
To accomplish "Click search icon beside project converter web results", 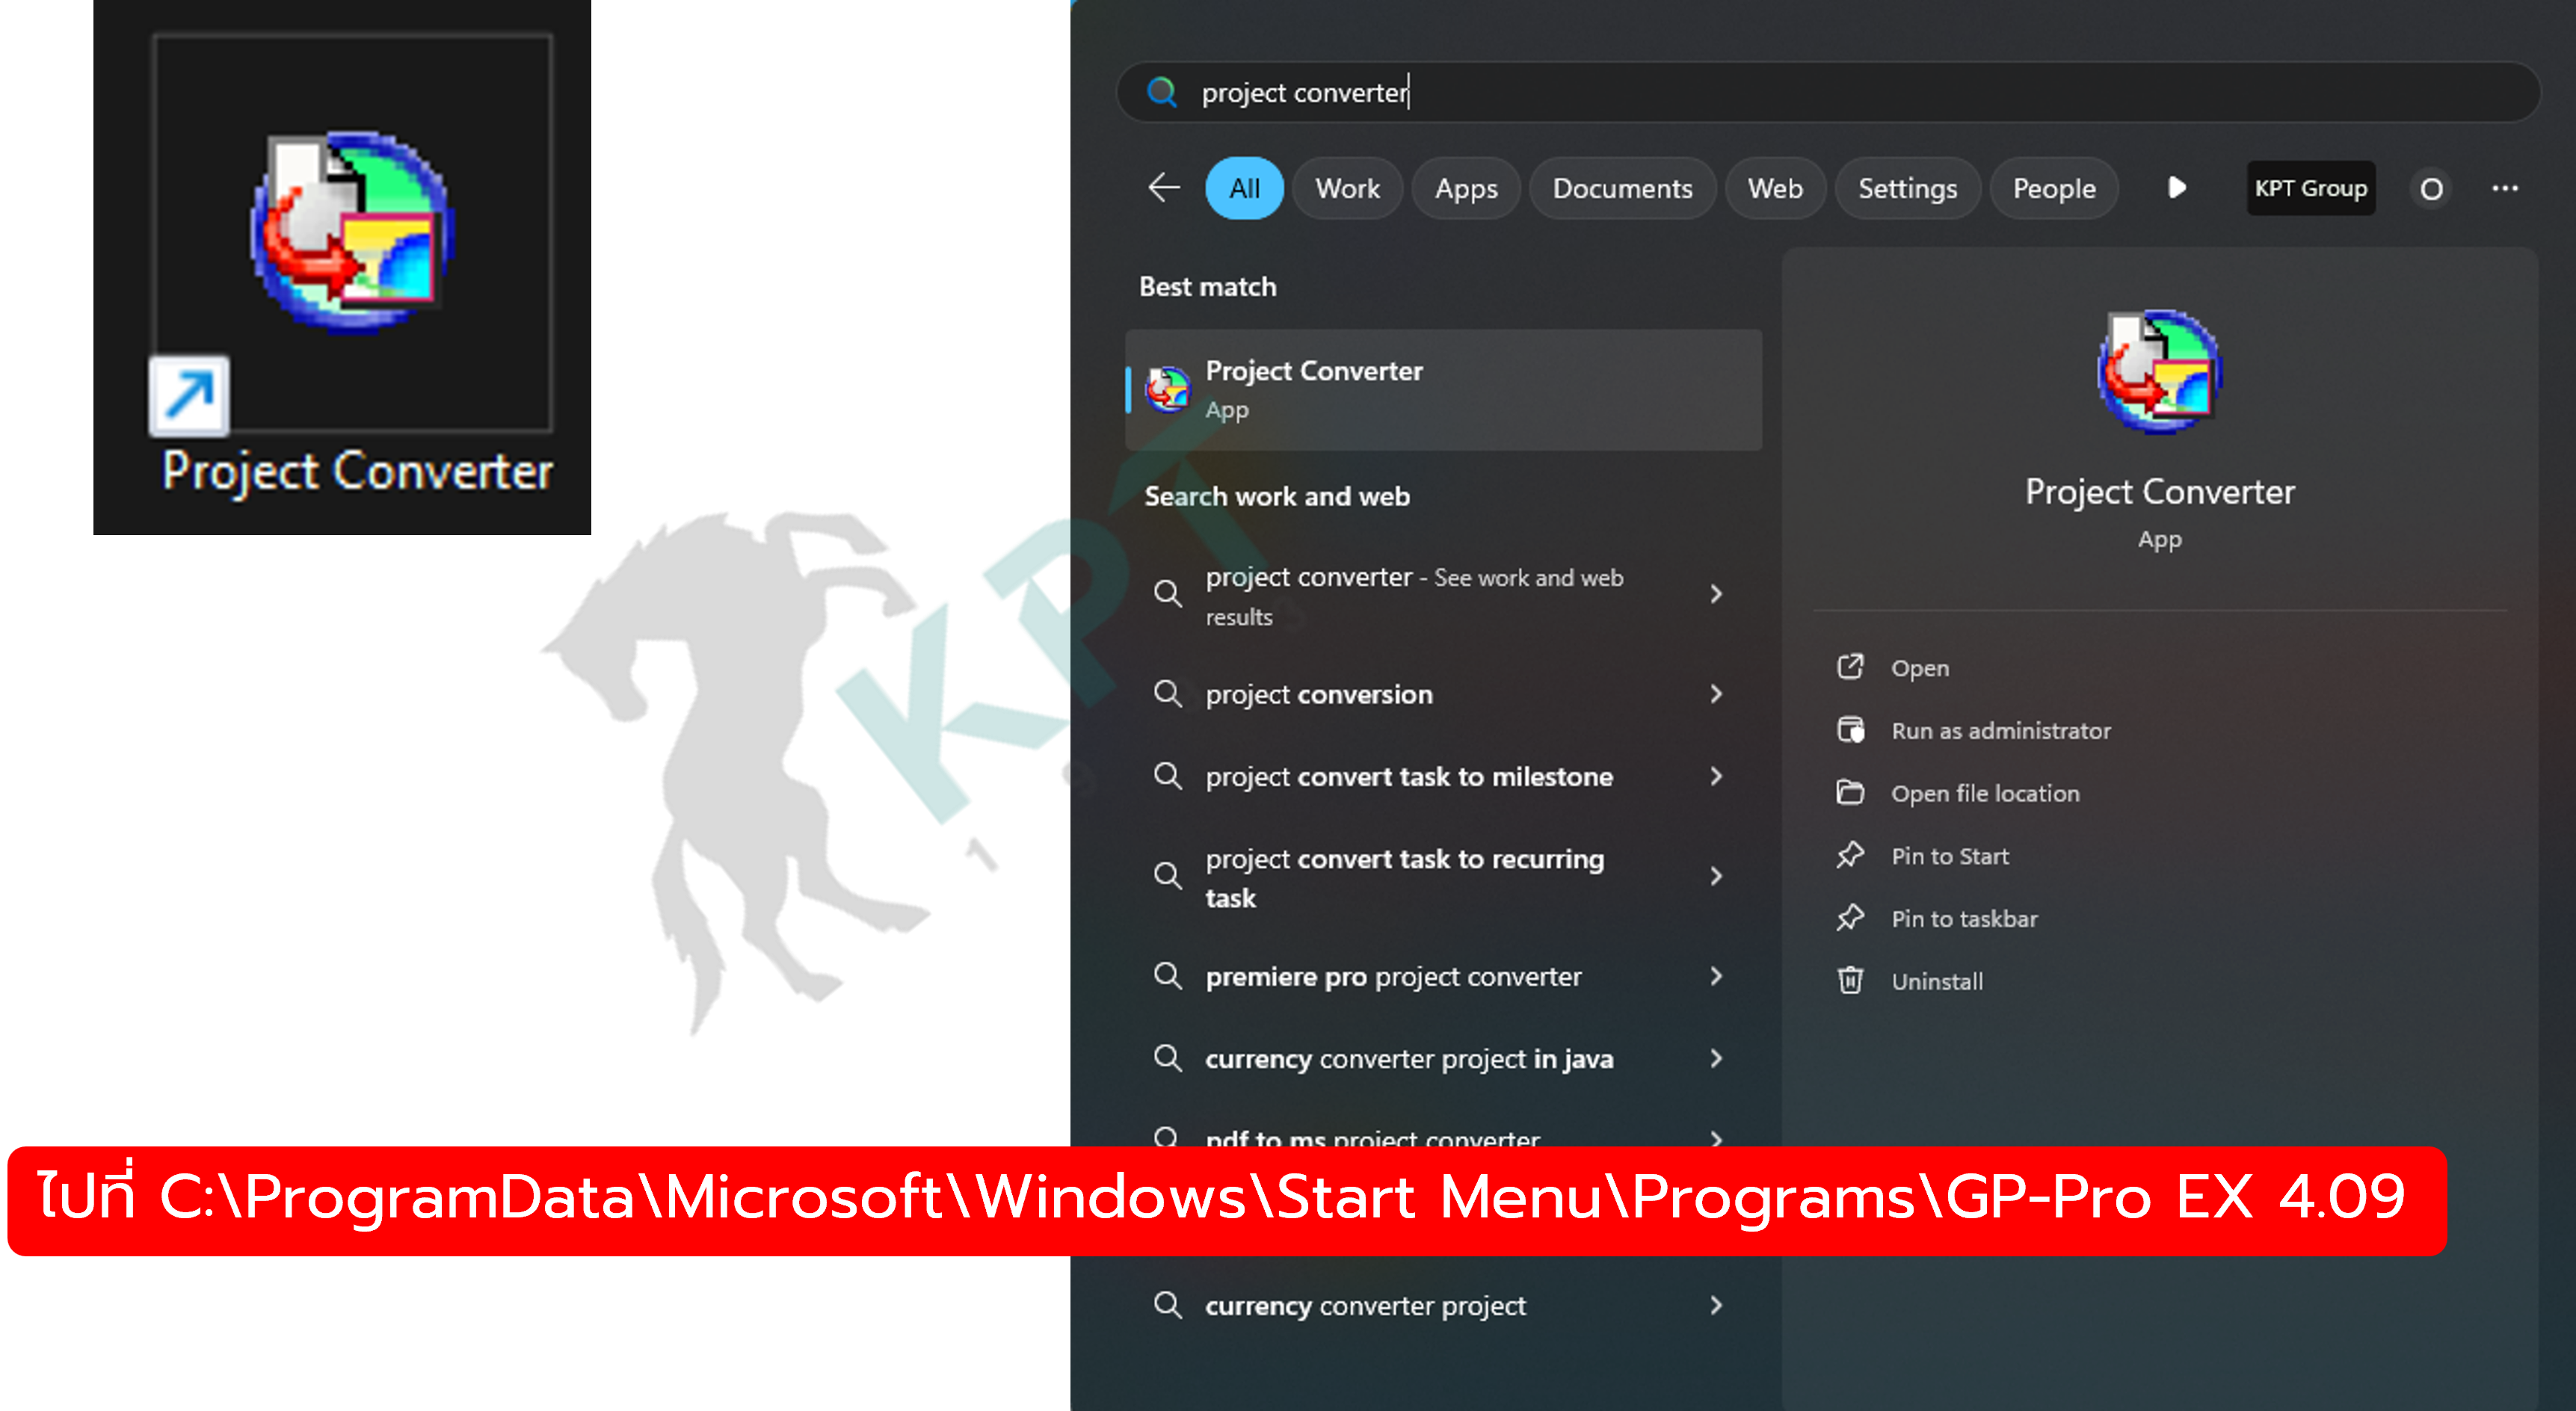I will [1167, 594].
